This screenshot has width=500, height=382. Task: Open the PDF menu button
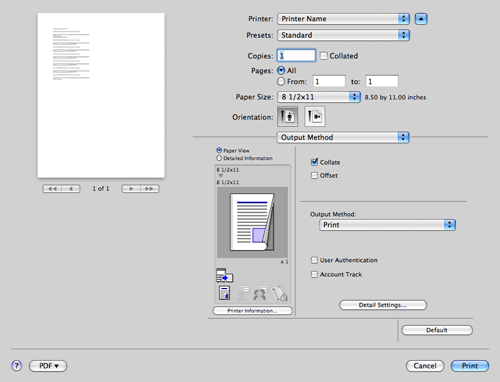pos(48,366)
